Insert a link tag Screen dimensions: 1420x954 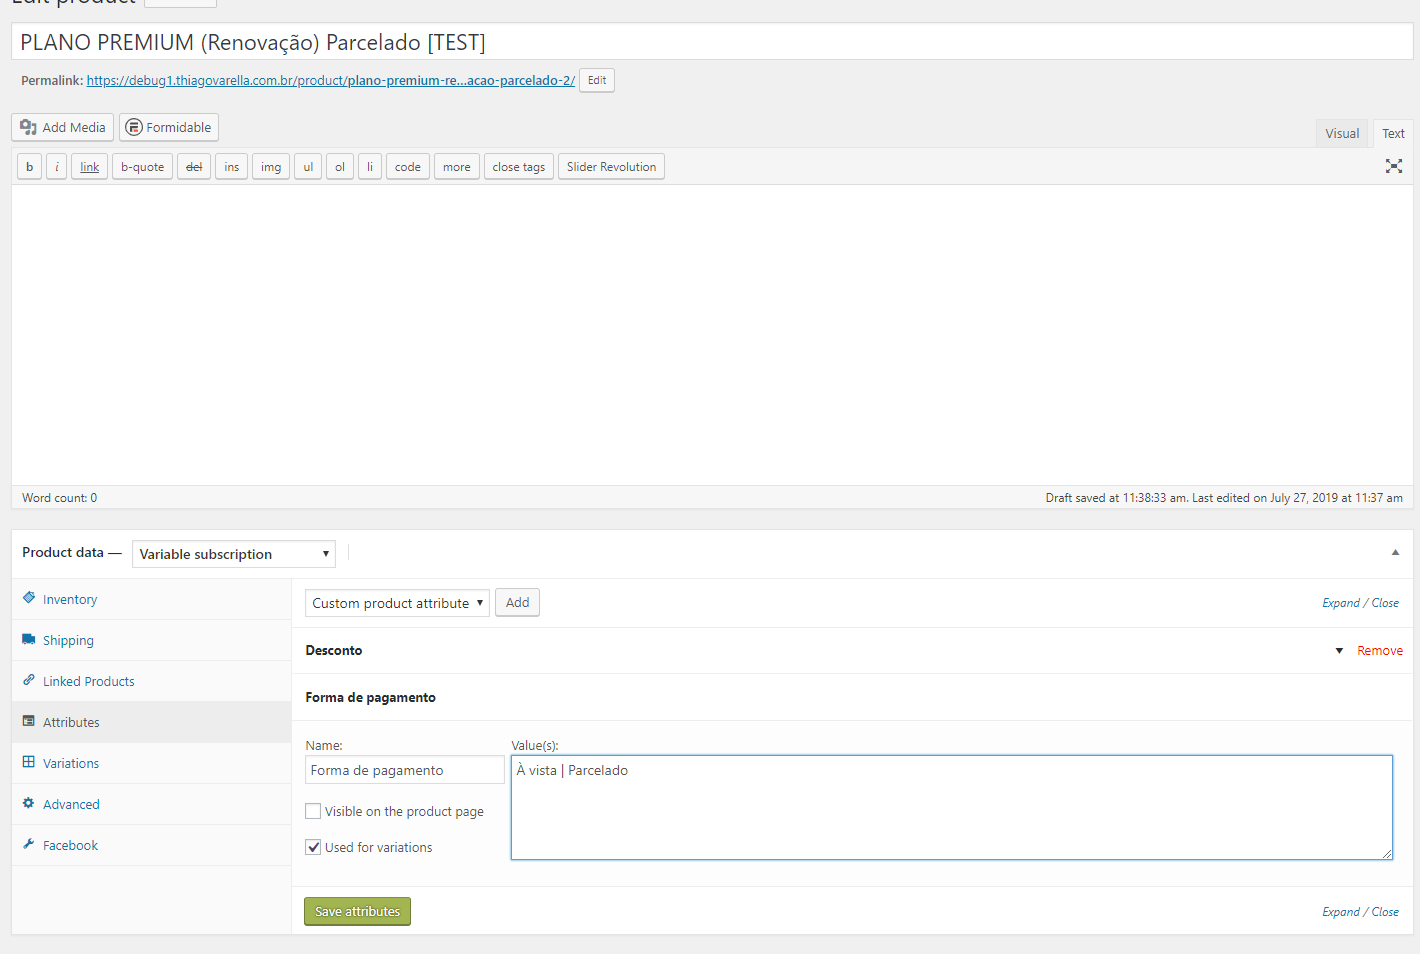[x=90, y=167]
